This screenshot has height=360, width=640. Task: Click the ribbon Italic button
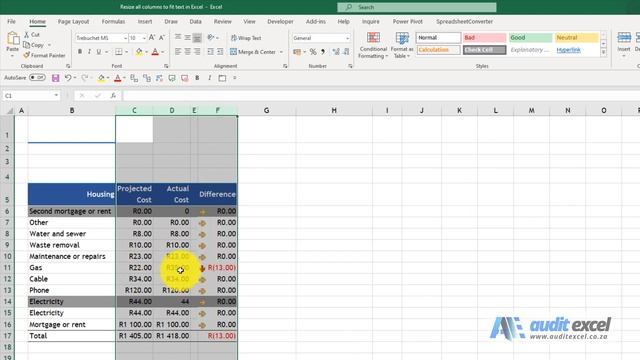pyautogui.click(x=89, y=52)
